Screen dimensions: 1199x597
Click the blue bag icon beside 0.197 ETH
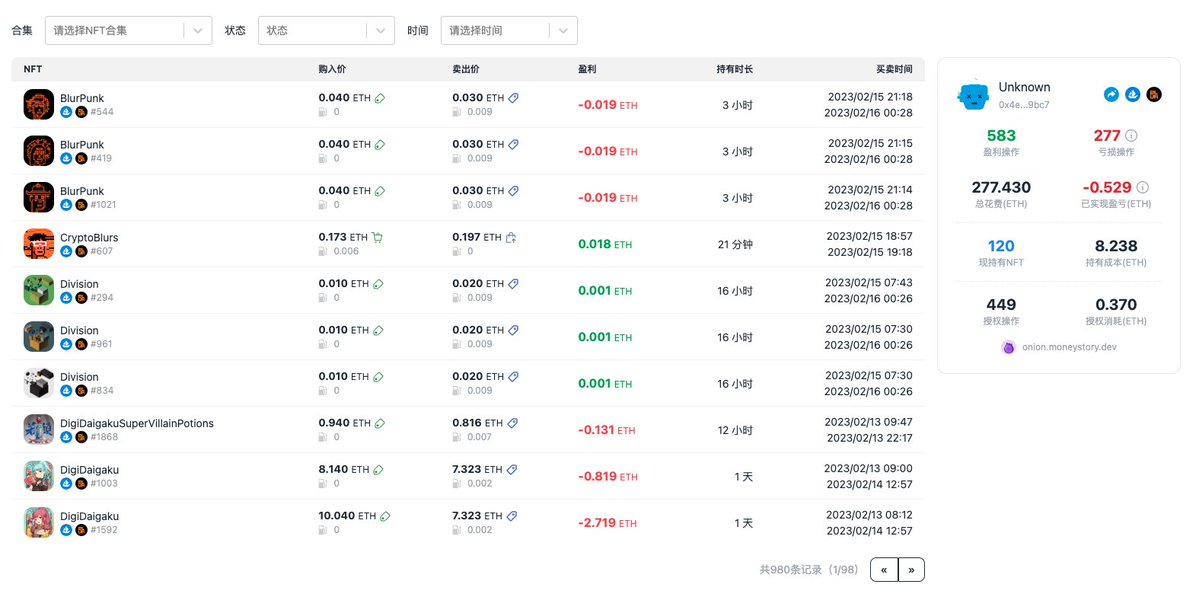click(x=511, y=237)
